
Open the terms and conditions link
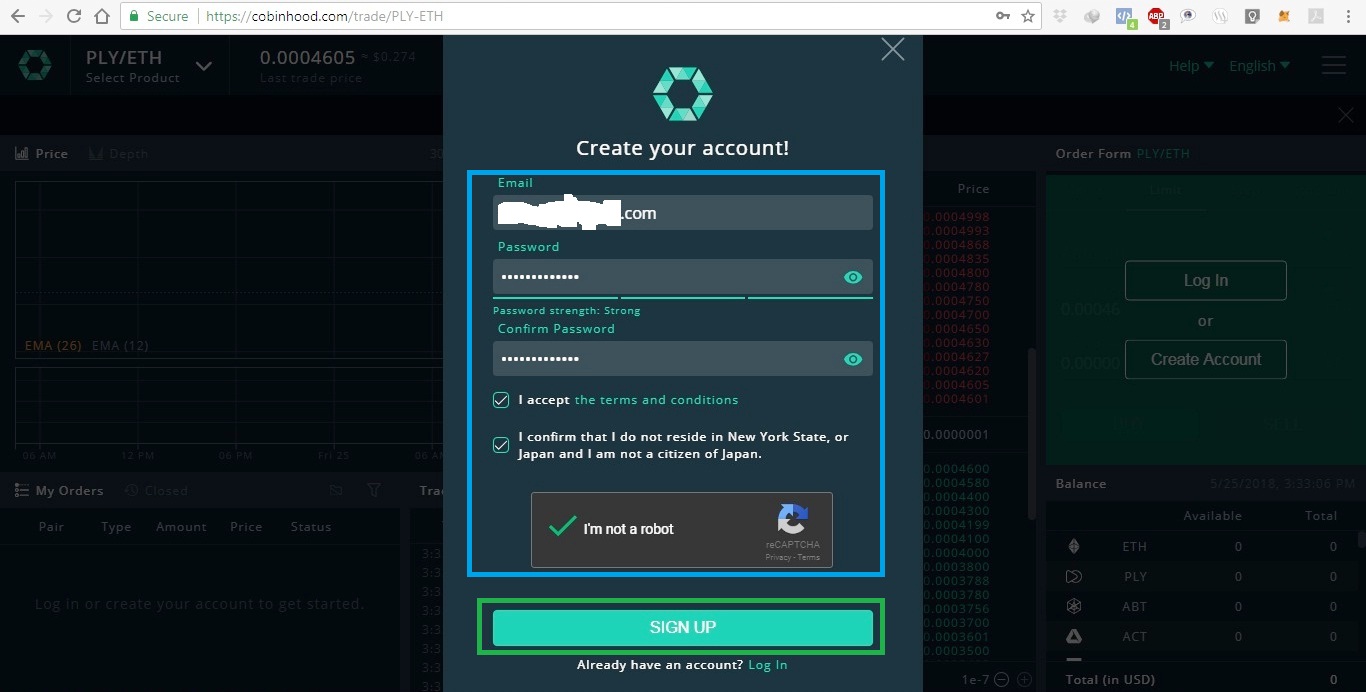click(656, 400)
